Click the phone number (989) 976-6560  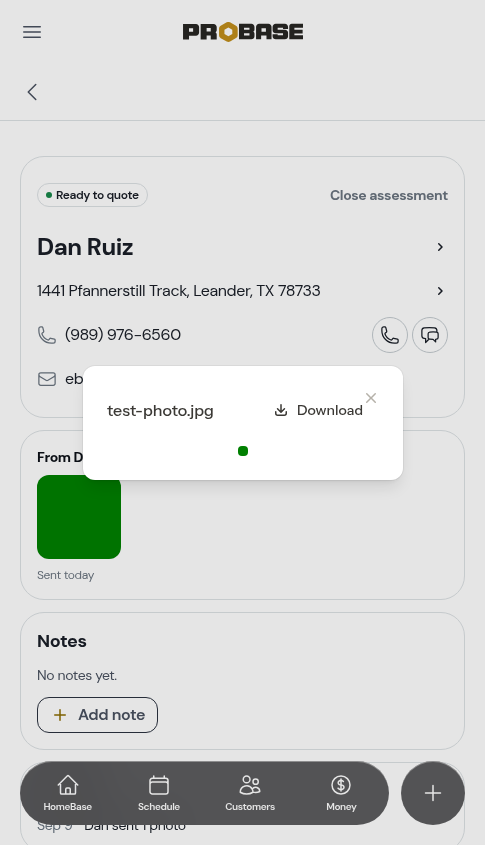123,335
